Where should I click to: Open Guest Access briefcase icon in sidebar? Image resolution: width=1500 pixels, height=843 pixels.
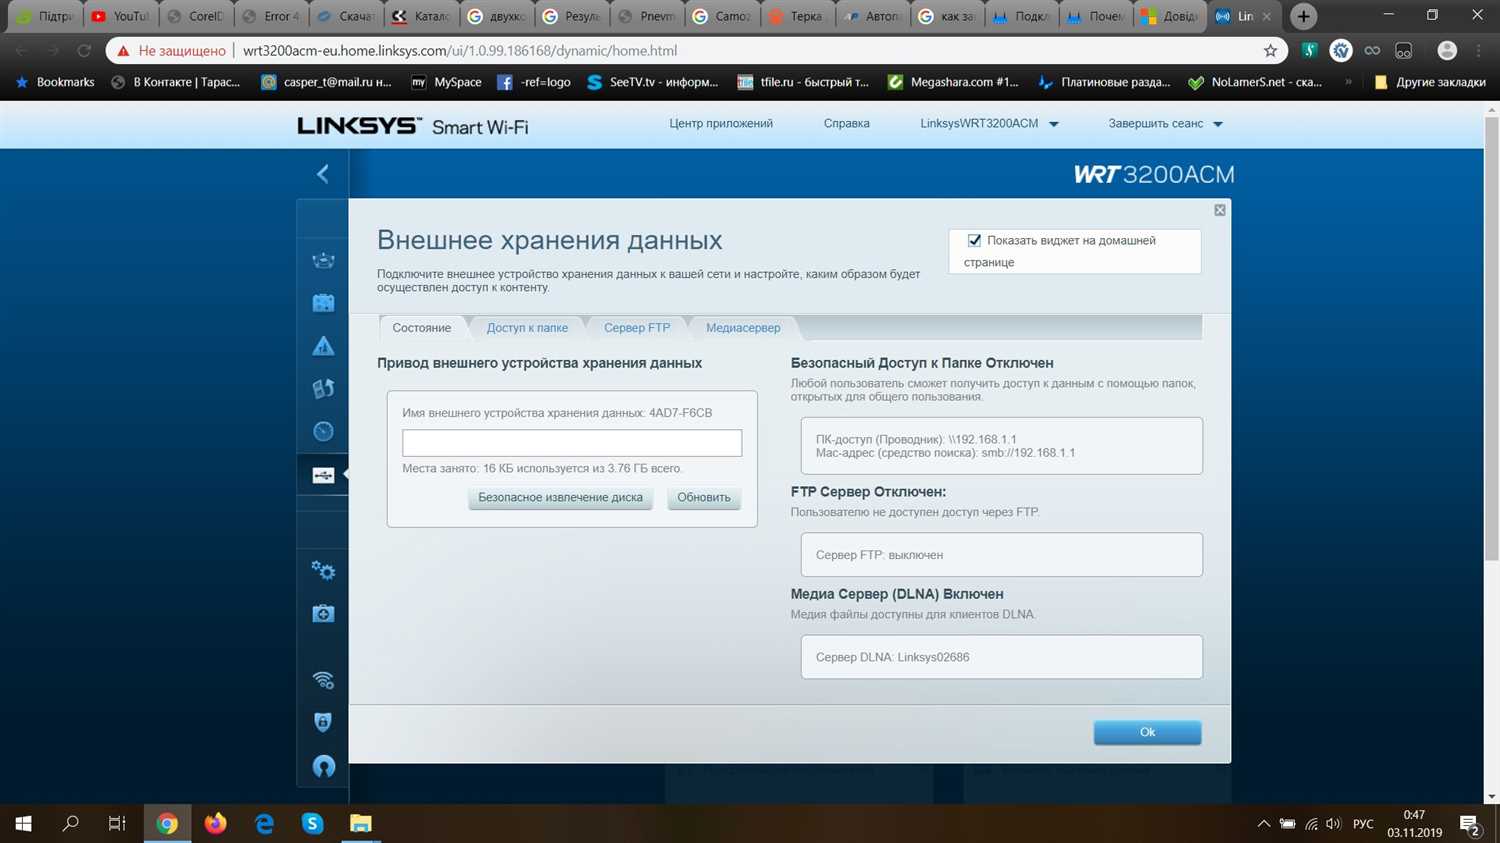[x=323, y=303]
